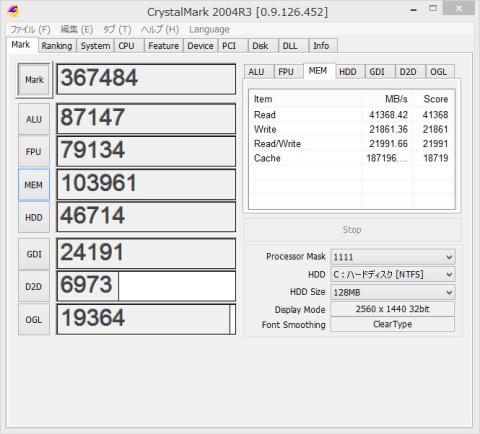The image size is (480, 434).
Task: Click the CrystalMark app icon in title bar
Action: click(x=14, y=11)
